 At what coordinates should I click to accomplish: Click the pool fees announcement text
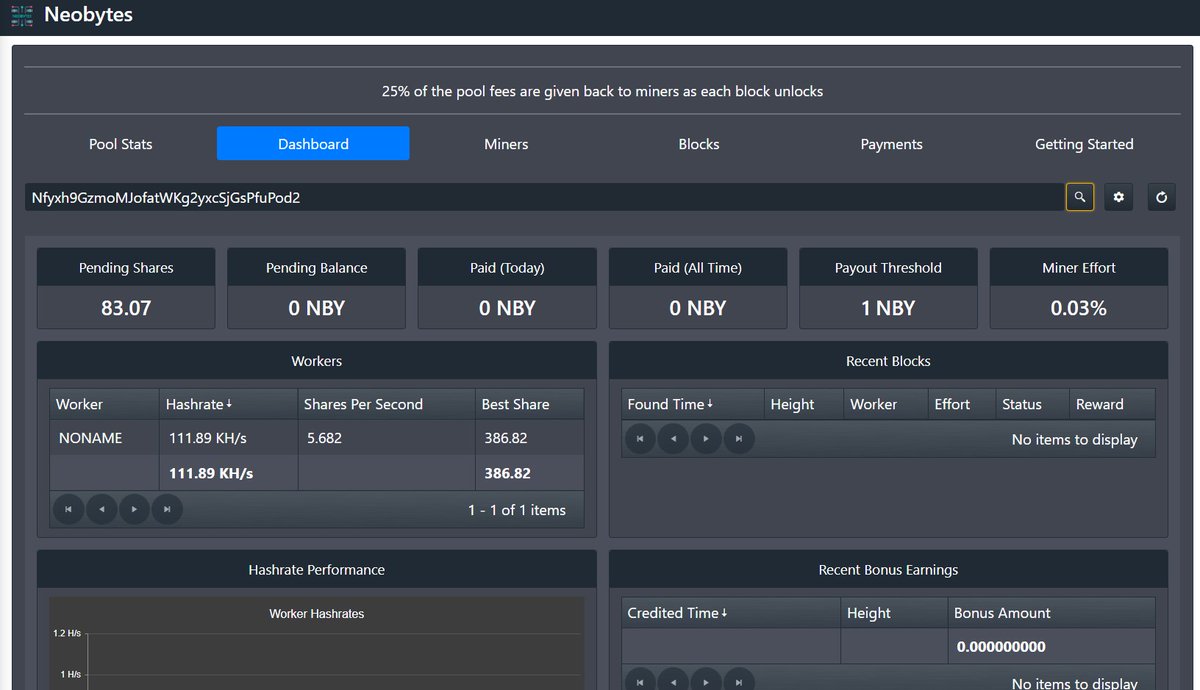tap(602, 91)
